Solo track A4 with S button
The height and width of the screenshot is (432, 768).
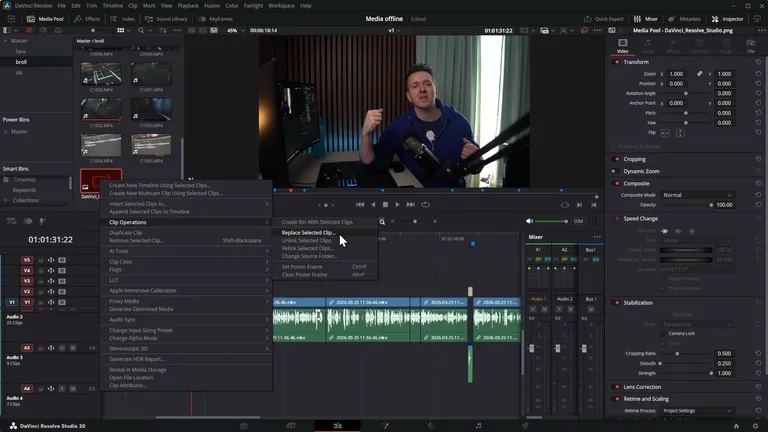tap(62, 388)
